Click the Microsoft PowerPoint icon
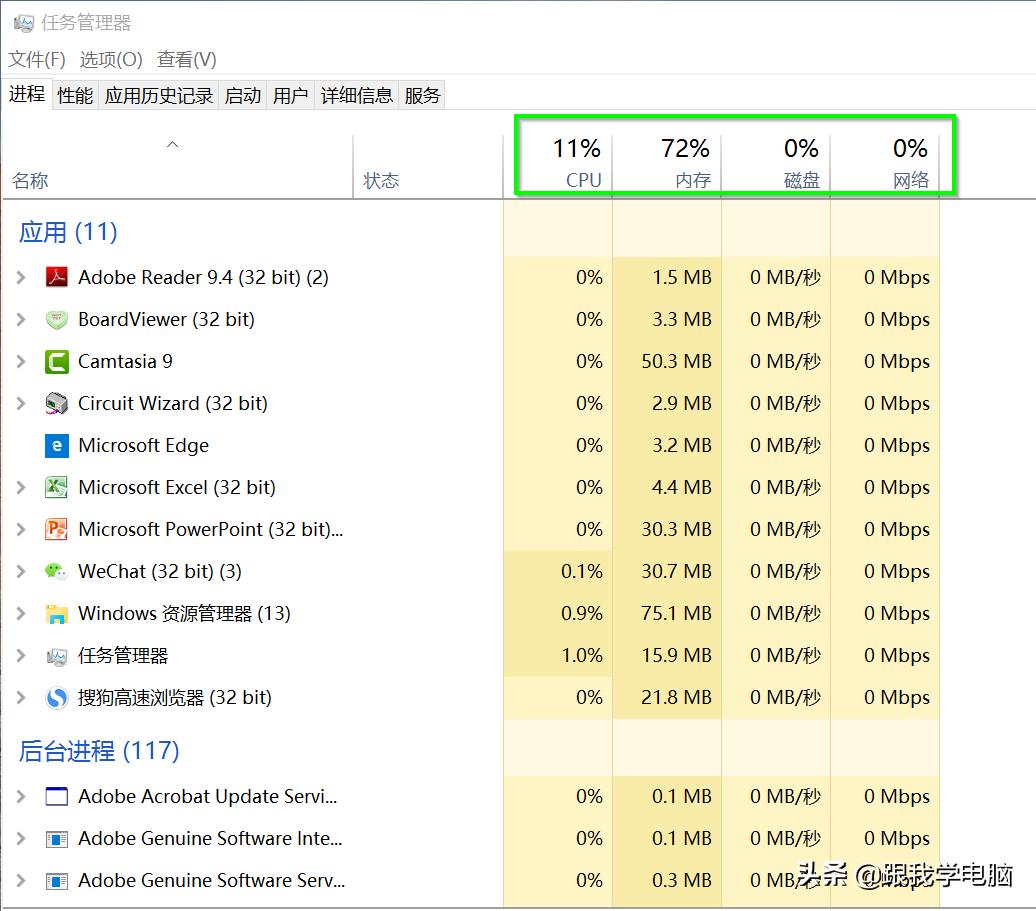Viewport: 1036px width, 911px height. tap(59, 529)
